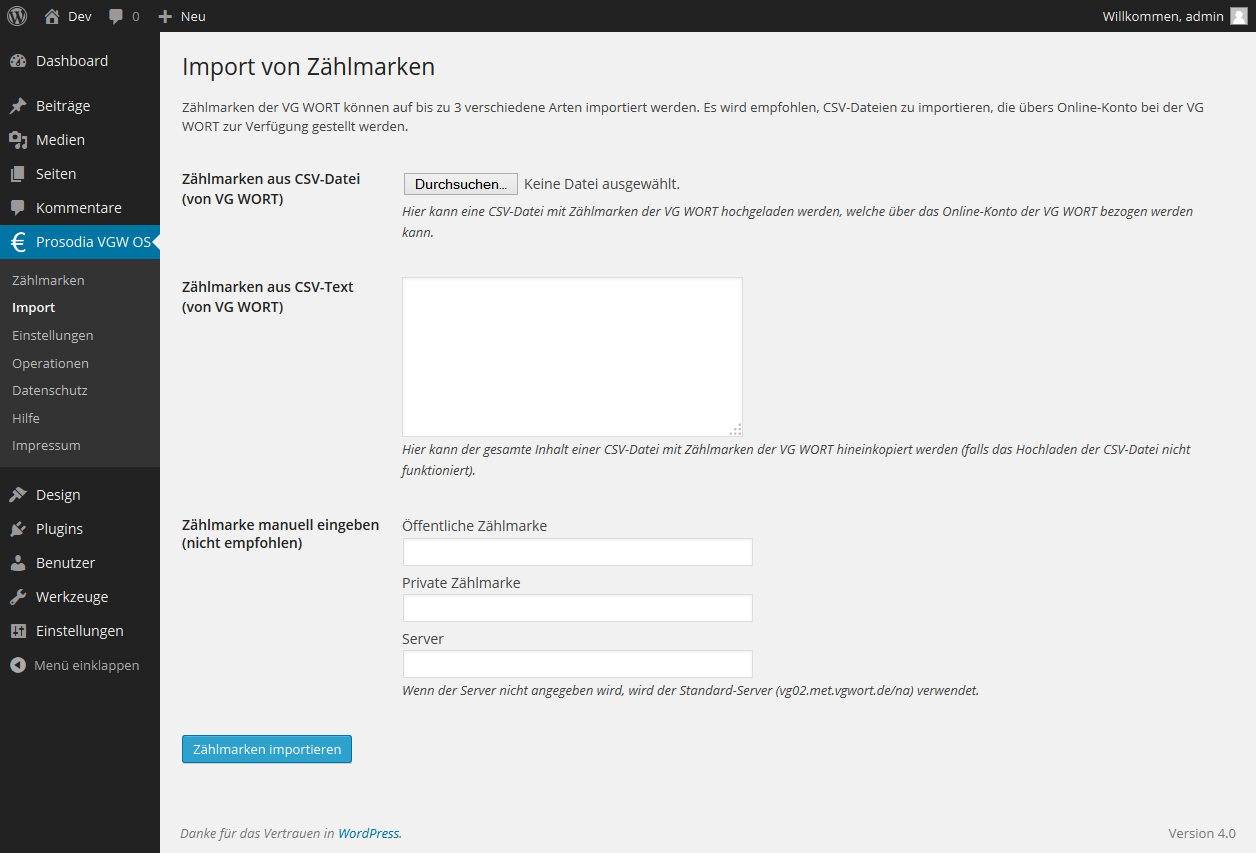Focus the Öffentliche Zählmarke field
Image resolution: width=1256 pixels, height=853 pixels.
point(577,552)
